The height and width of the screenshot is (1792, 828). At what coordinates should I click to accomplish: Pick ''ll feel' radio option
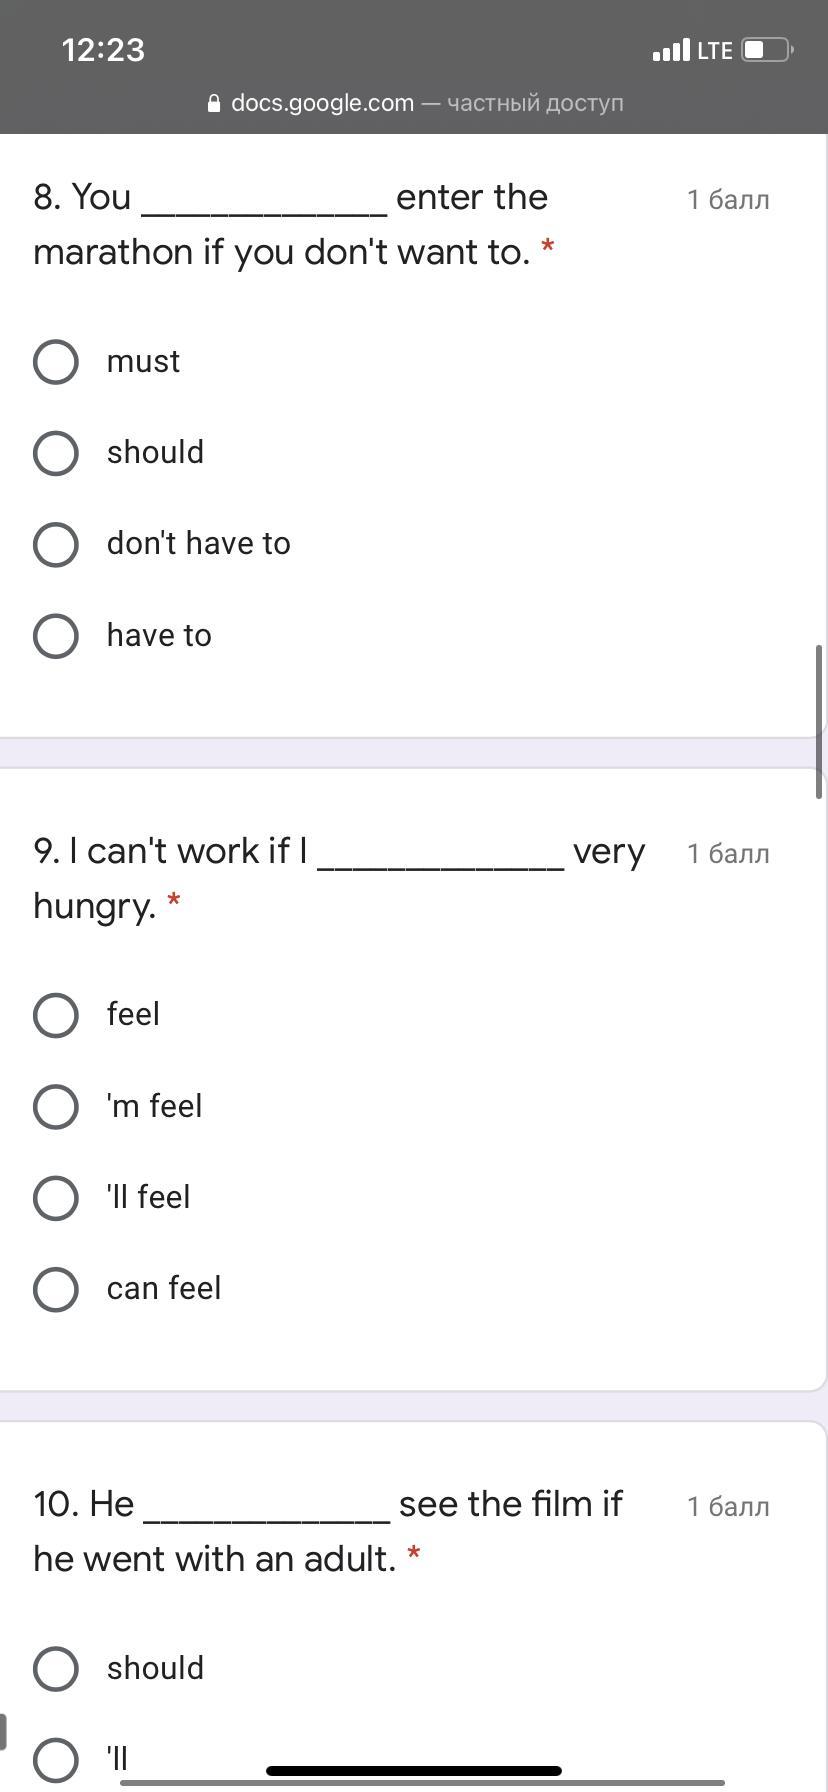[56, 1198]
